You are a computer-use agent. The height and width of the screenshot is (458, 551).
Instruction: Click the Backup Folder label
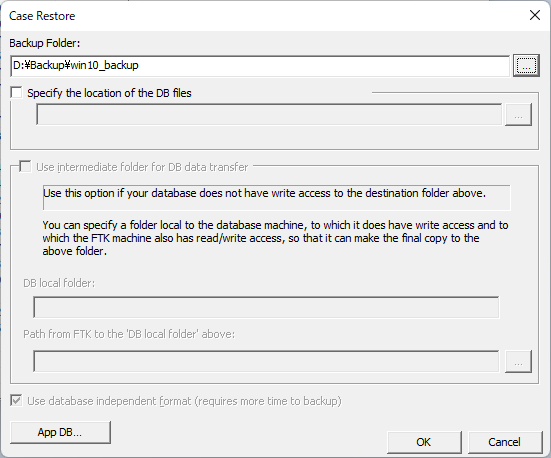point(45,43)
